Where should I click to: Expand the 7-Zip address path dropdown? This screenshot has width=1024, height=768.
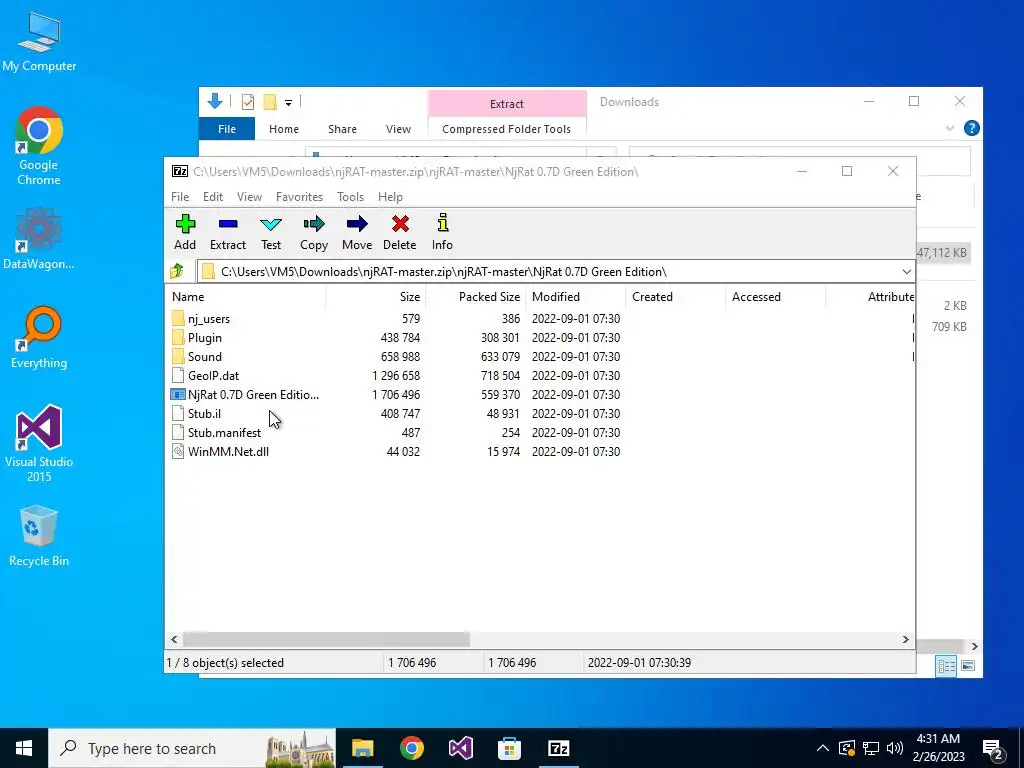click(906, 272)
